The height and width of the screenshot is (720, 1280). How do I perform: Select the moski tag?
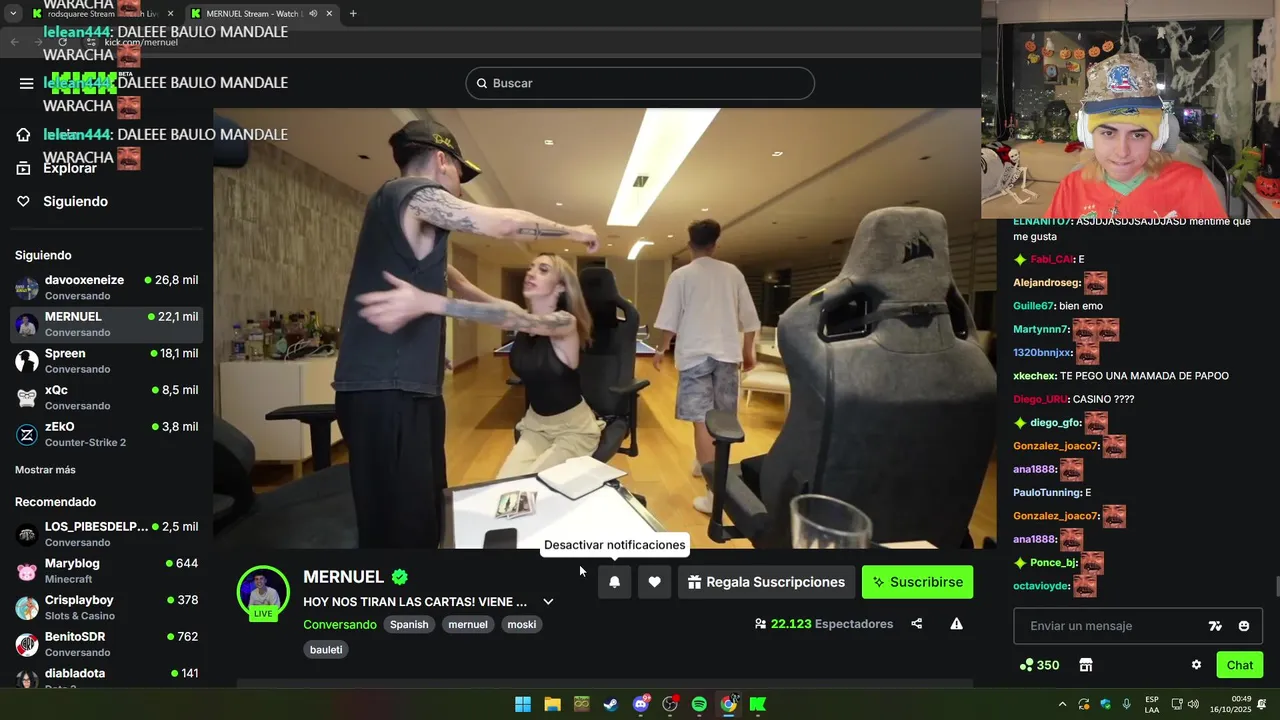click(x=522, y=624)
